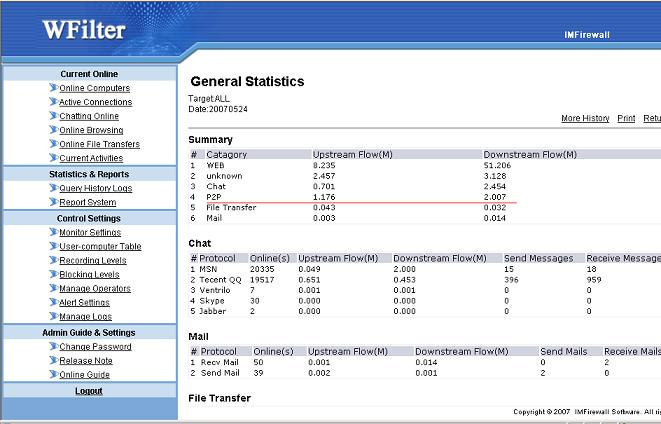Click the Print link

pos(626,118)
